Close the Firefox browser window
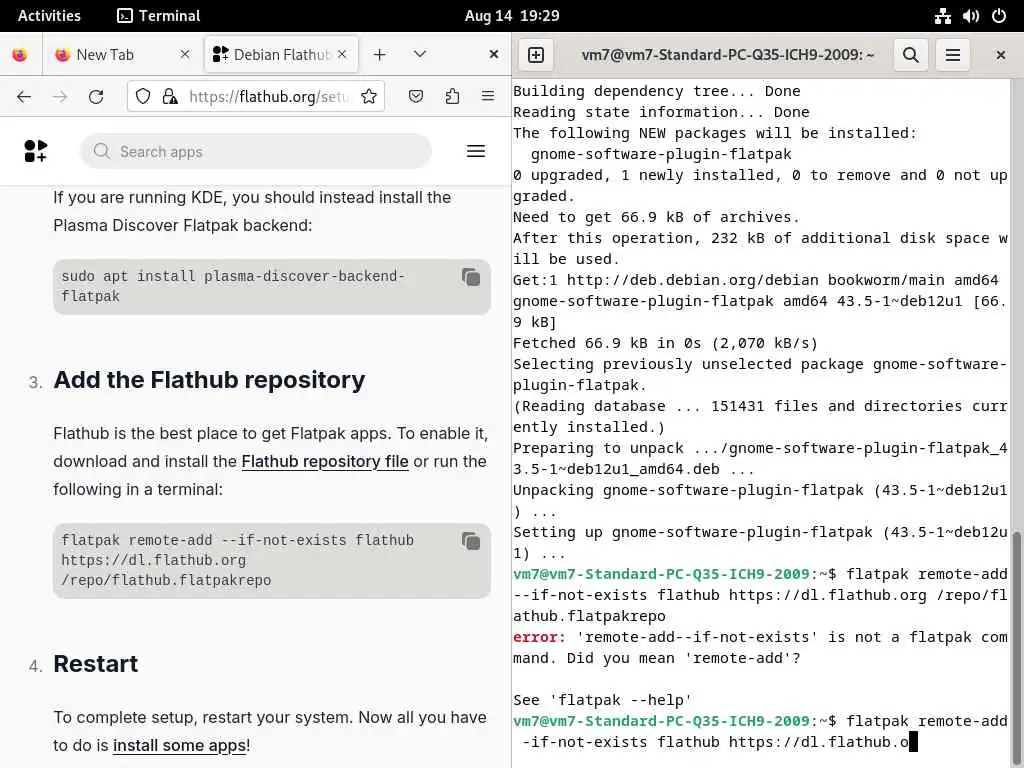The width and height of the screenshot is (1024, 768). click(494, 54)
